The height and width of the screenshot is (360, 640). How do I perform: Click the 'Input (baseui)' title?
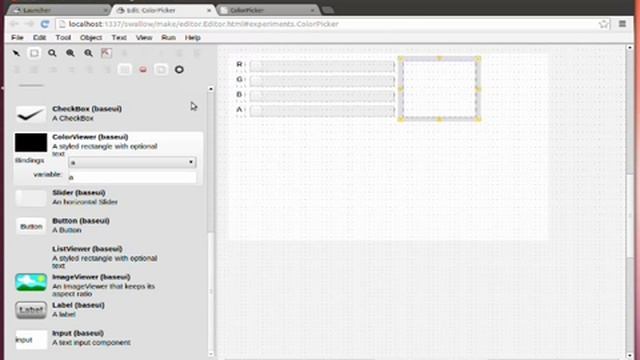click(78, 333)
